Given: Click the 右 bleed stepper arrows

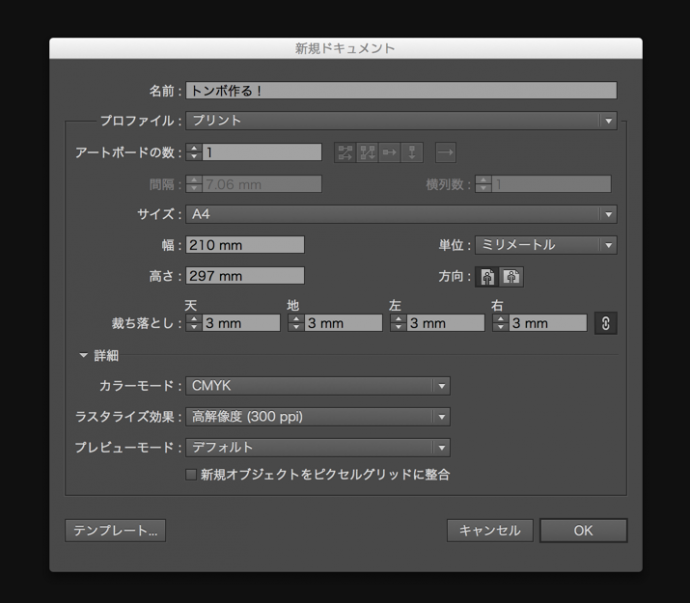Looking at the screenshot, I should pyautogui.click(x=500, y=324).
